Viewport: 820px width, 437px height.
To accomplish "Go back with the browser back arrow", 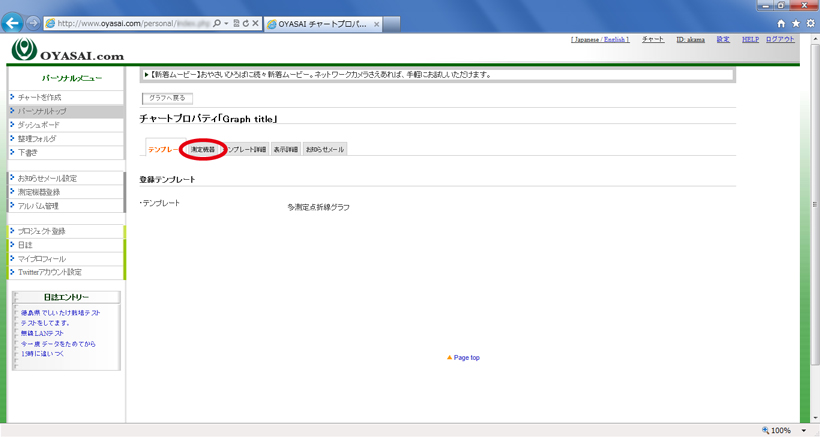I will point(12,23).
